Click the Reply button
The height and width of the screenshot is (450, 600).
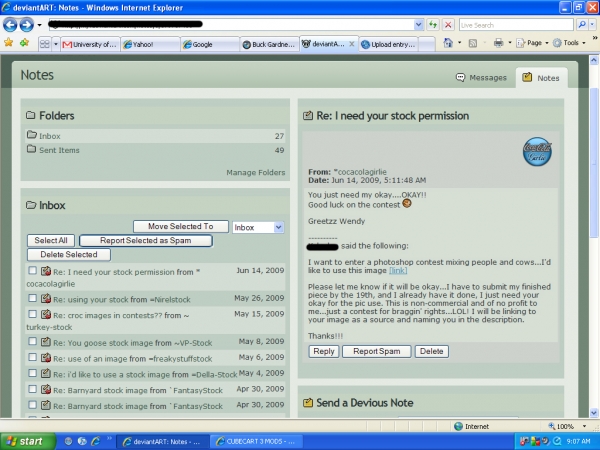(324, 351)
